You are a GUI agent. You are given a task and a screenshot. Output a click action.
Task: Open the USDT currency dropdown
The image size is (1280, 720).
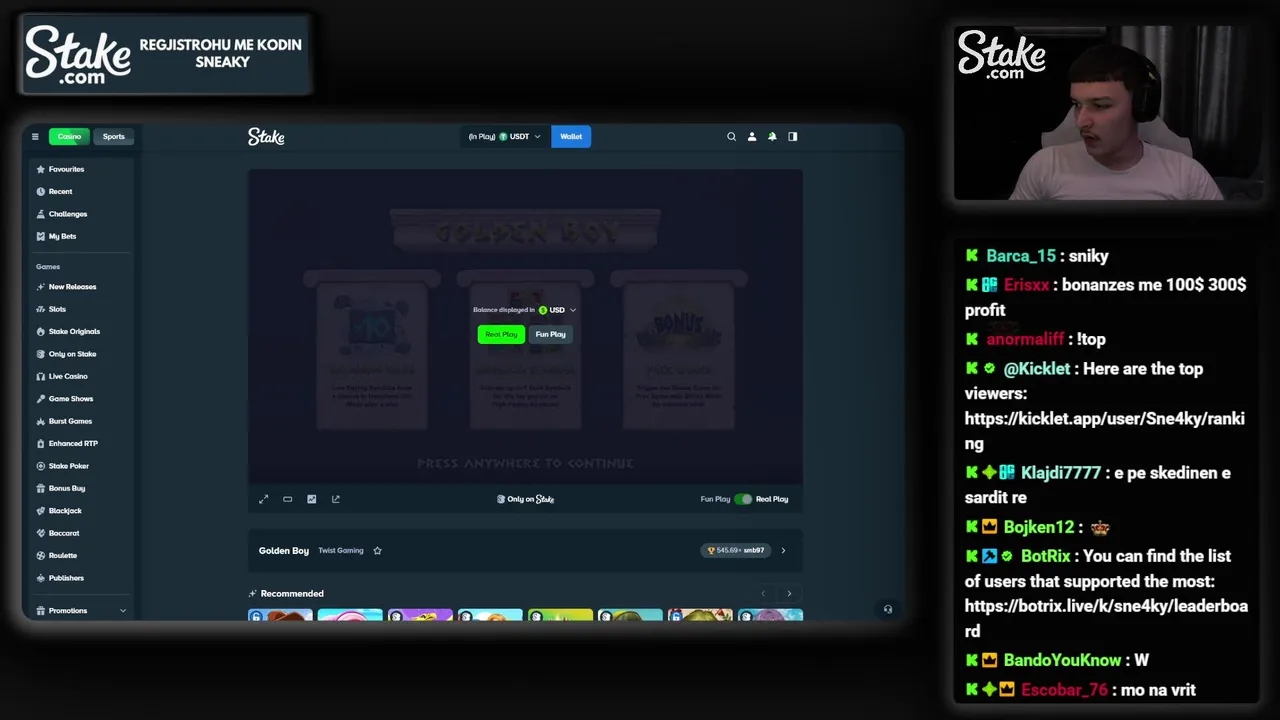[x=505, y=137]
